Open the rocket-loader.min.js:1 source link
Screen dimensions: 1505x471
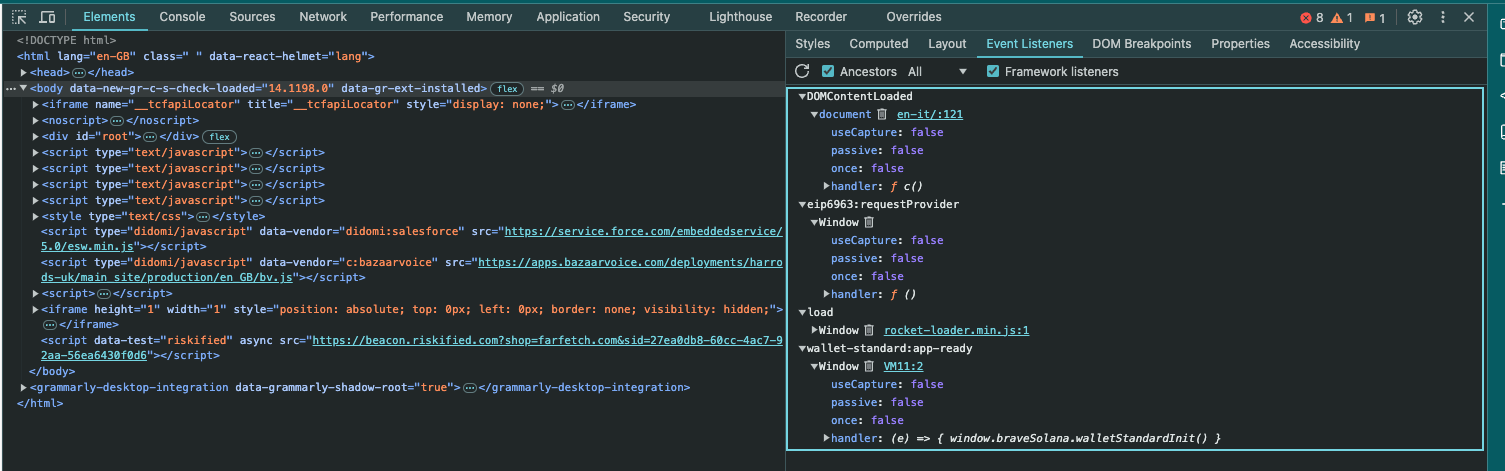(956, 330)
